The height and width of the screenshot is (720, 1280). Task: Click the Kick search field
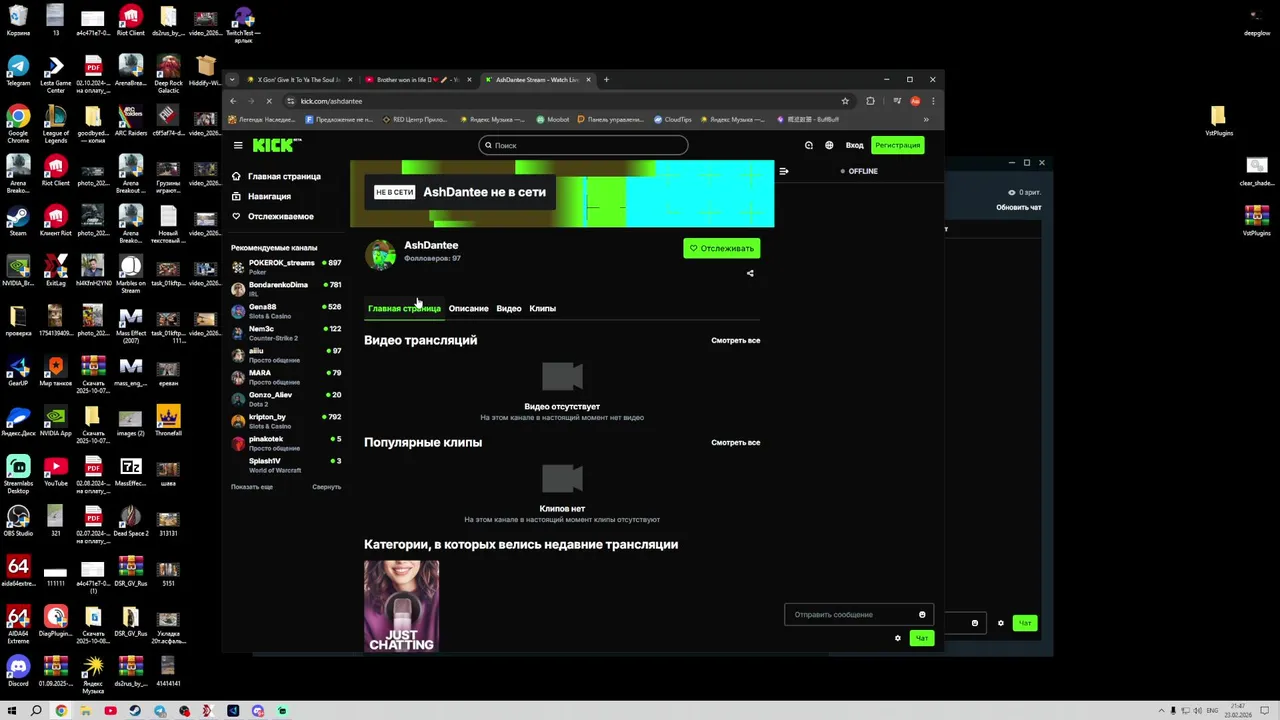point(583,145)
